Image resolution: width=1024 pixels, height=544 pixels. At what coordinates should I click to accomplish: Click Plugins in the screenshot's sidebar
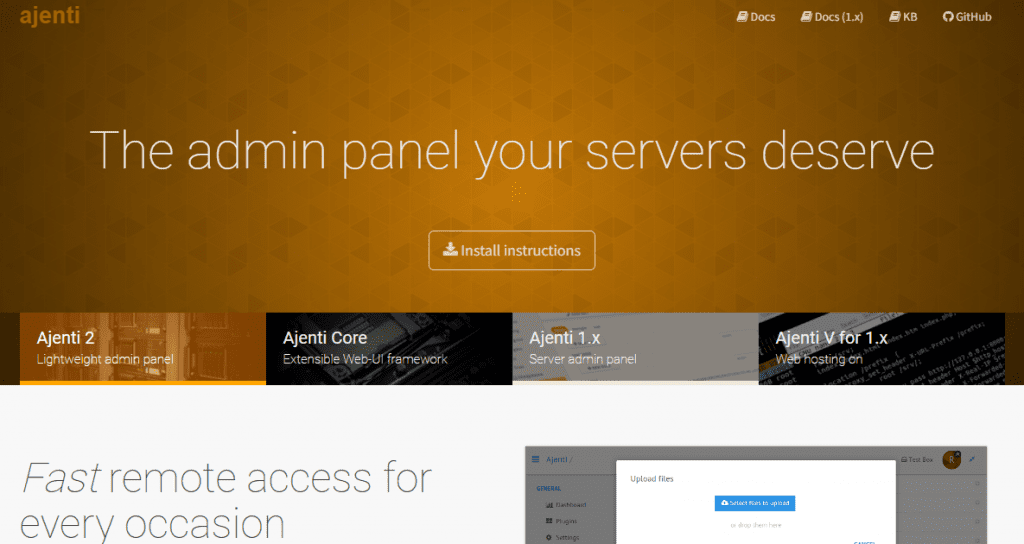pos(561,521)
